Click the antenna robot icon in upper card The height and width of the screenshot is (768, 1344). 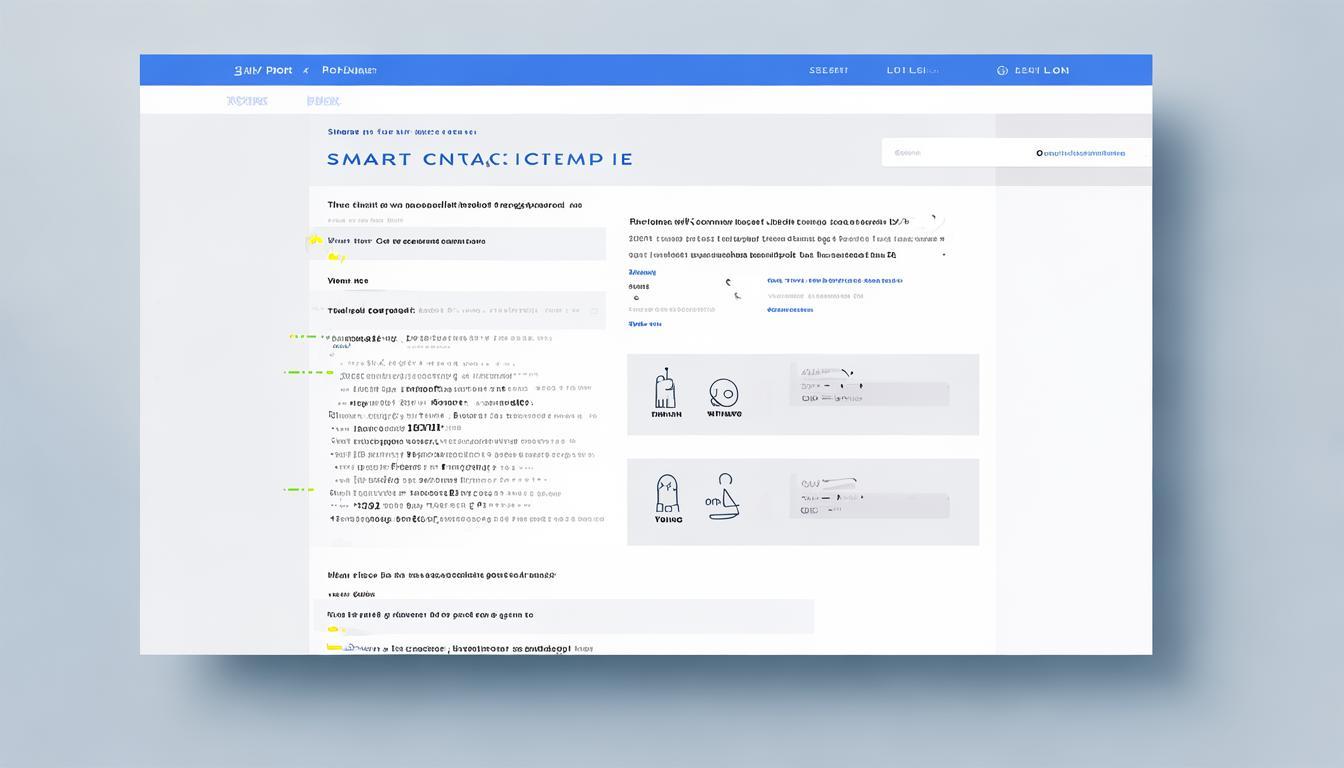pos(665,388)
